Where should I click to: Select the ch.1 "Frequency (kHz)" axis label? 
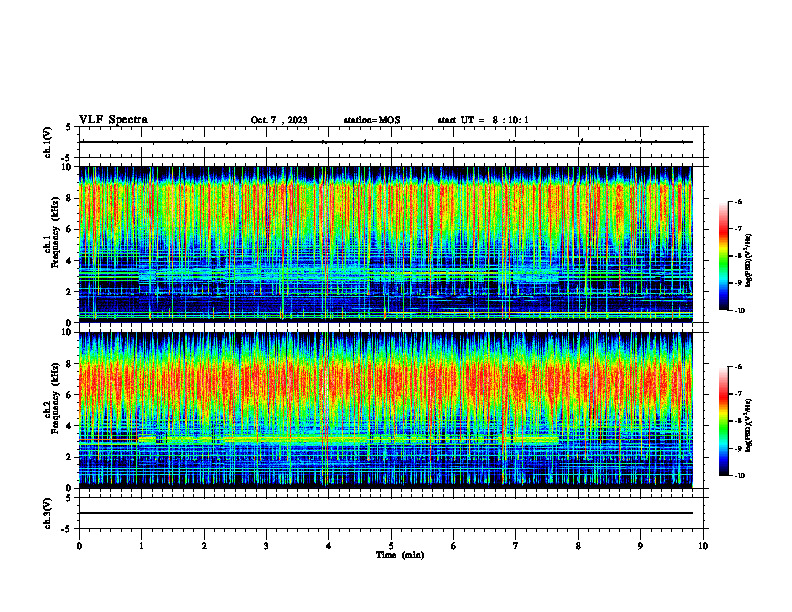click(x=55, y=230)
